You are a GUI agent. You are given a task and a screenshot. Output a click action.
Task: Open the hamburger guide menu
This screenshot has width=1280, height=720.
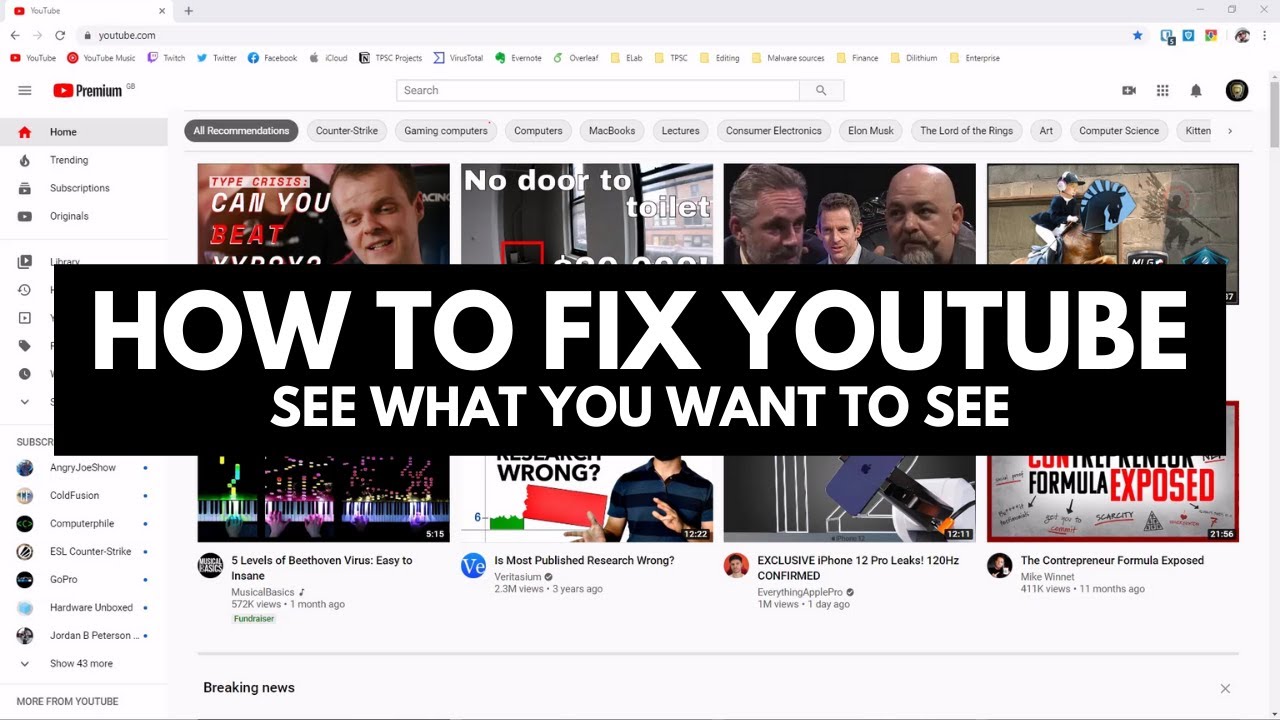pyautogui.click(x=25, y=90)
